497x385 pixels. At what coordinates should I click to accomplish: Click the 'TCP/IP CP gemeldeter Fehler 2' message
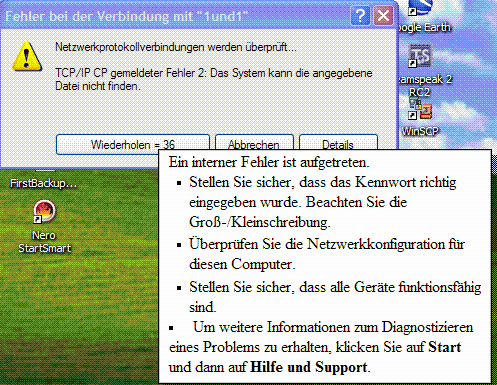click(x=214, y=79)
